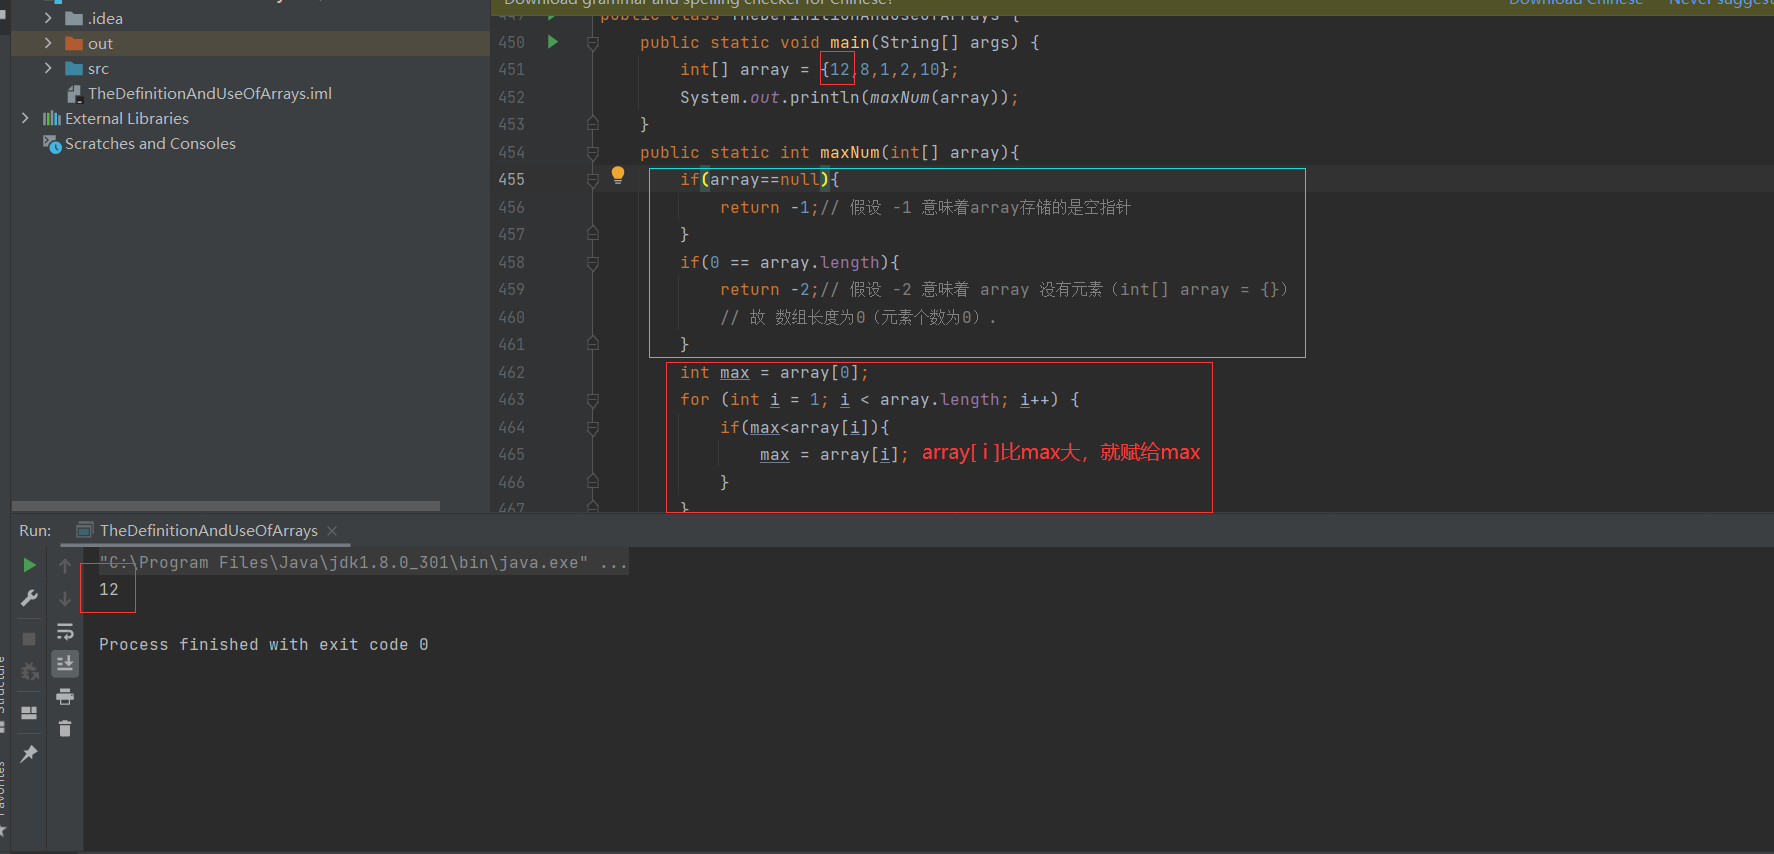Collapse the main method fold at line 450
The width and height of the screenshot is (1774, 854).
coord(592,43)
